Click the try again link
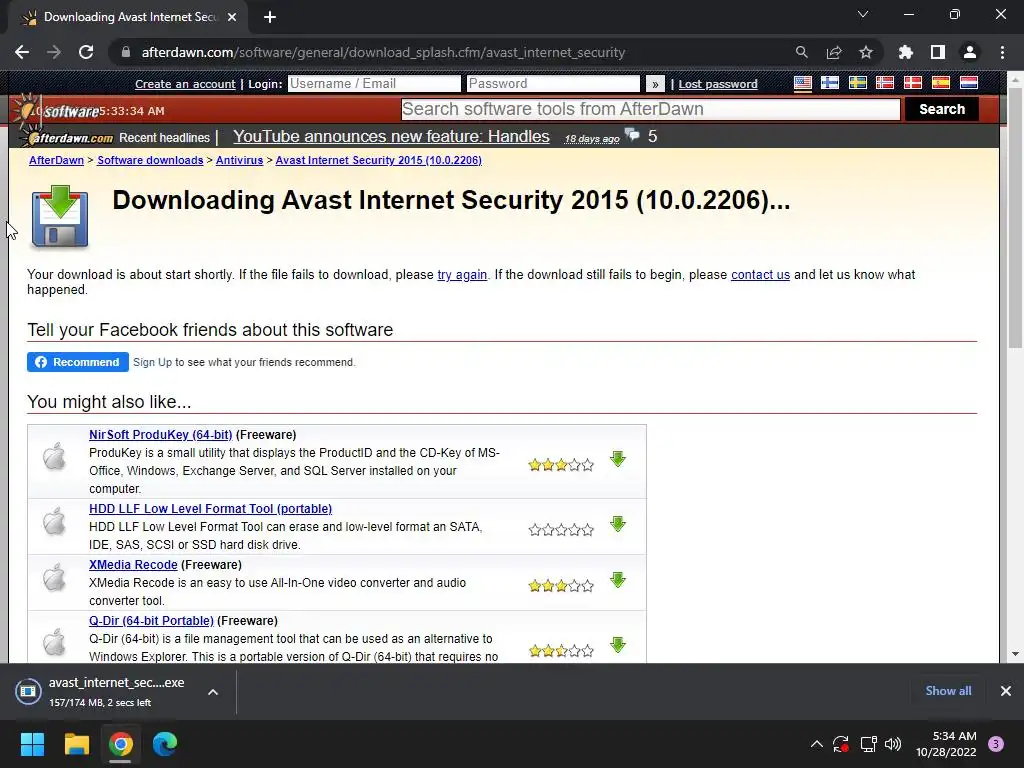Image resolution: width=1024 pixels, height=768 pixels. pyautogui.click(x=462, y=275)
